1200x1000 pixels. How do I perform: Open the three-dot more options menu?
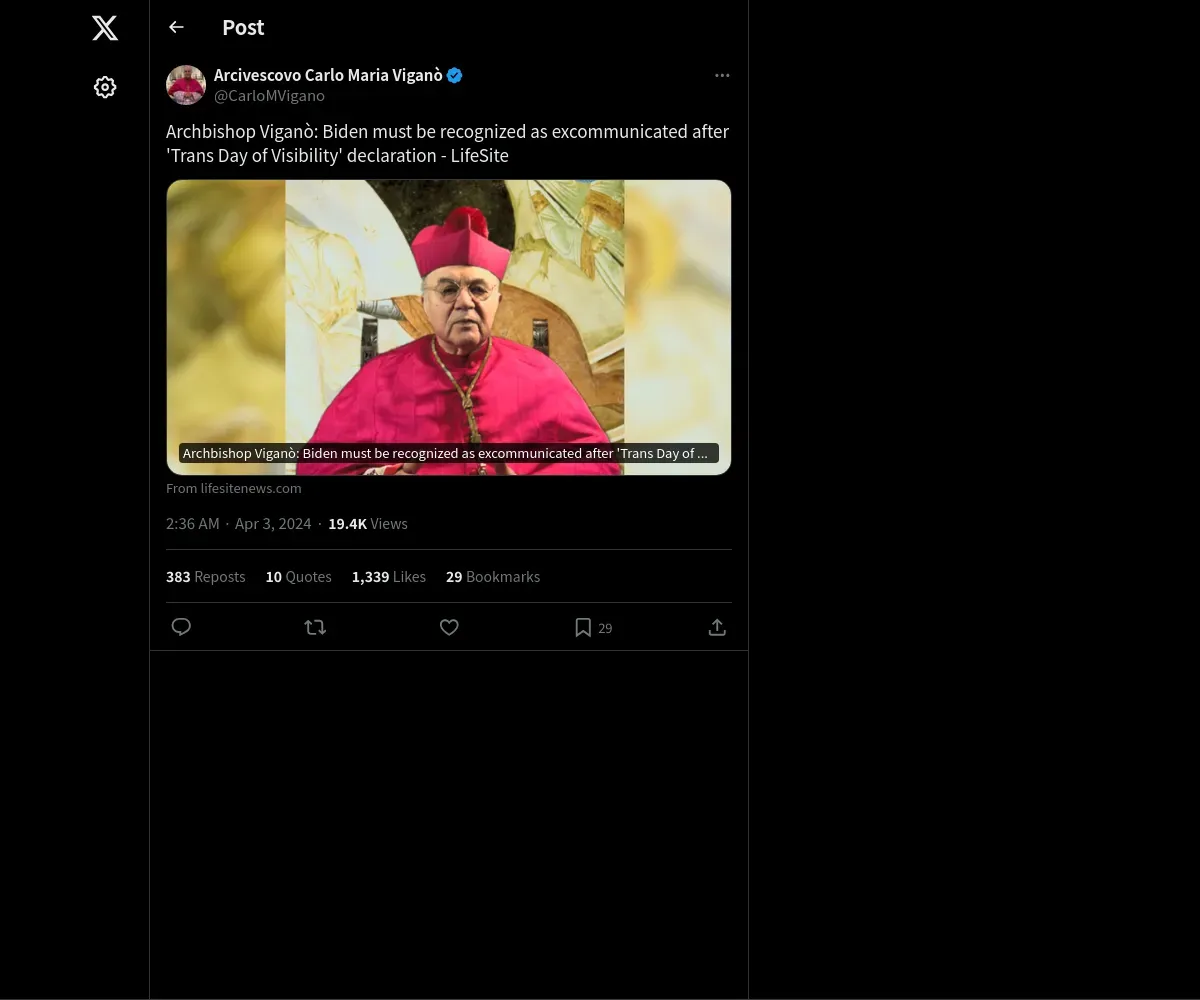pos(722,75)
